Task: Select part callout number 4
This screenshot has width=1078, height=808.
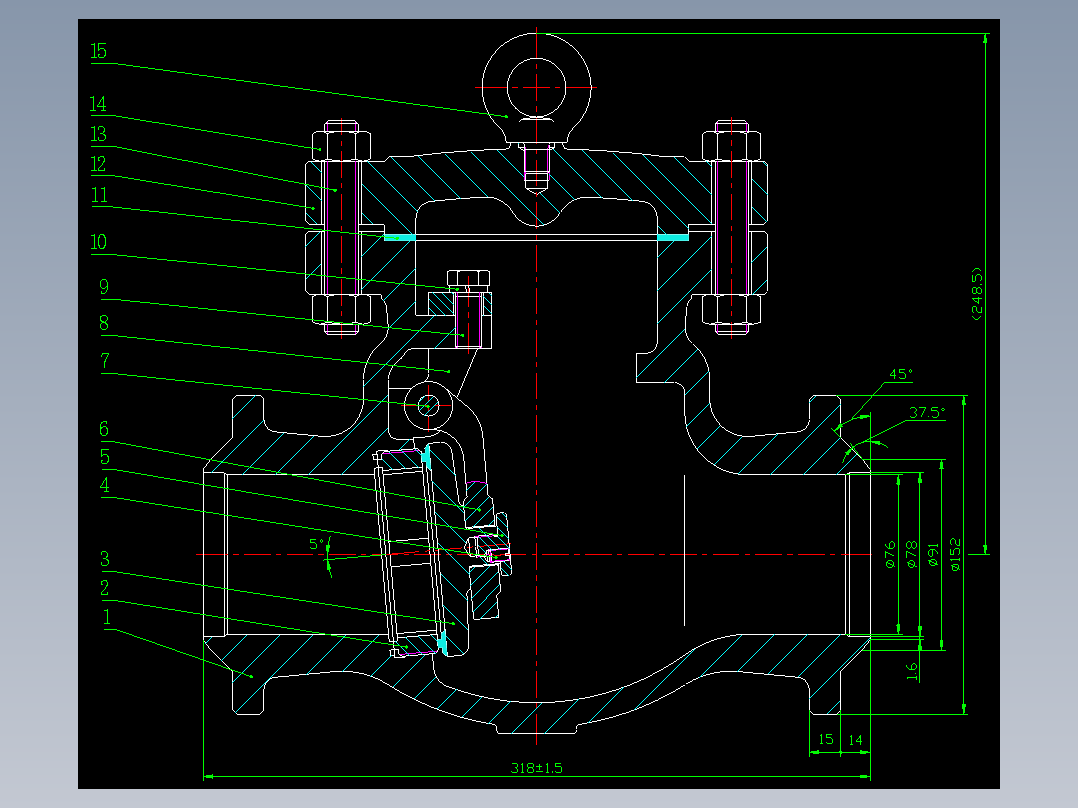Action: click(x=104, y=485)
